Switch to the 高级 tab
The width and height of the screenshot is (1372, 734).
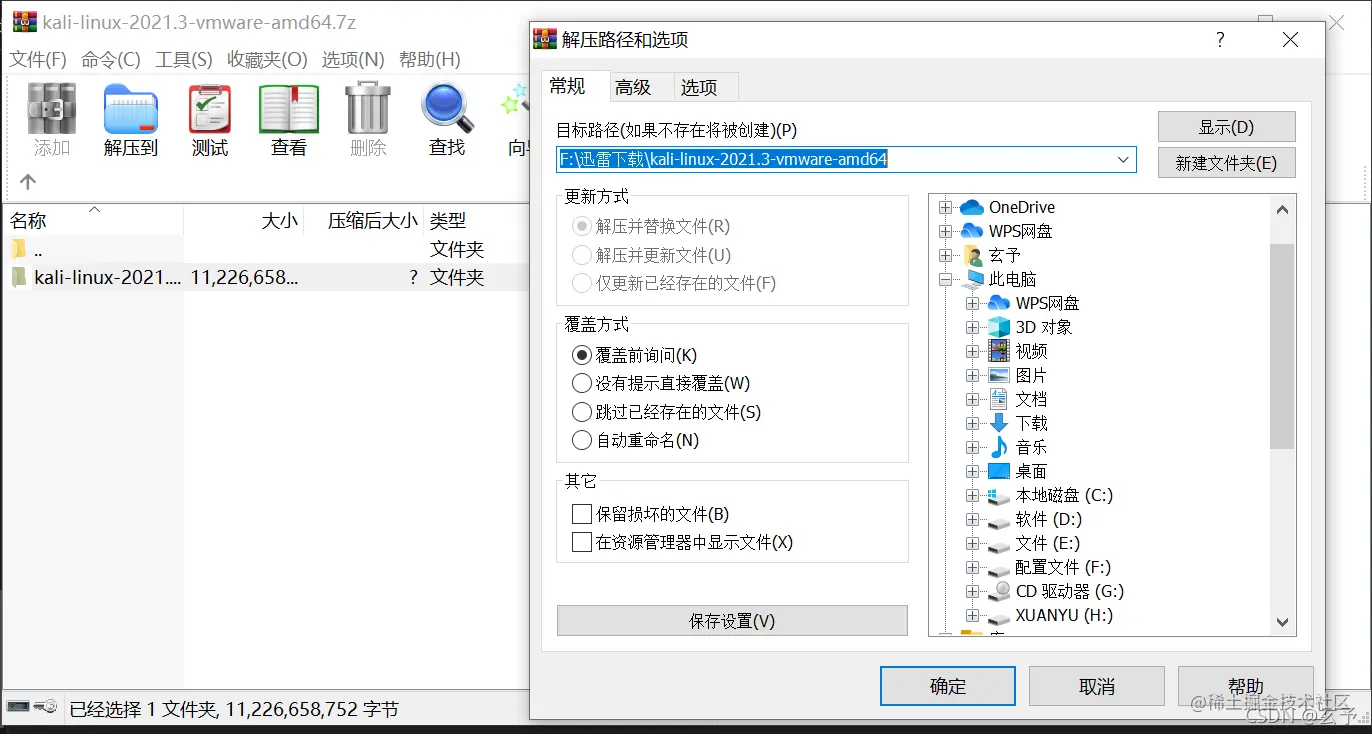point(633,88)
